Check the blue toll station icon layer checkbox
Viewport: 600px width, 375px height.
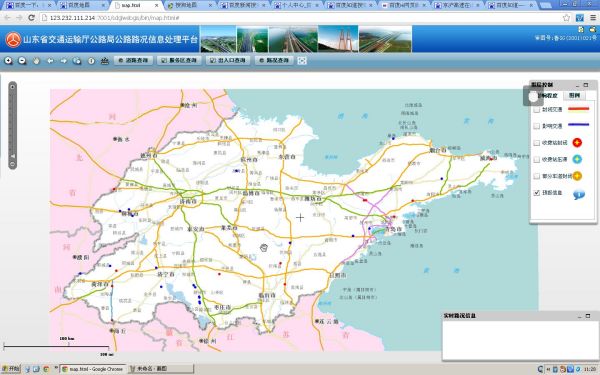(x=536, y=159)
